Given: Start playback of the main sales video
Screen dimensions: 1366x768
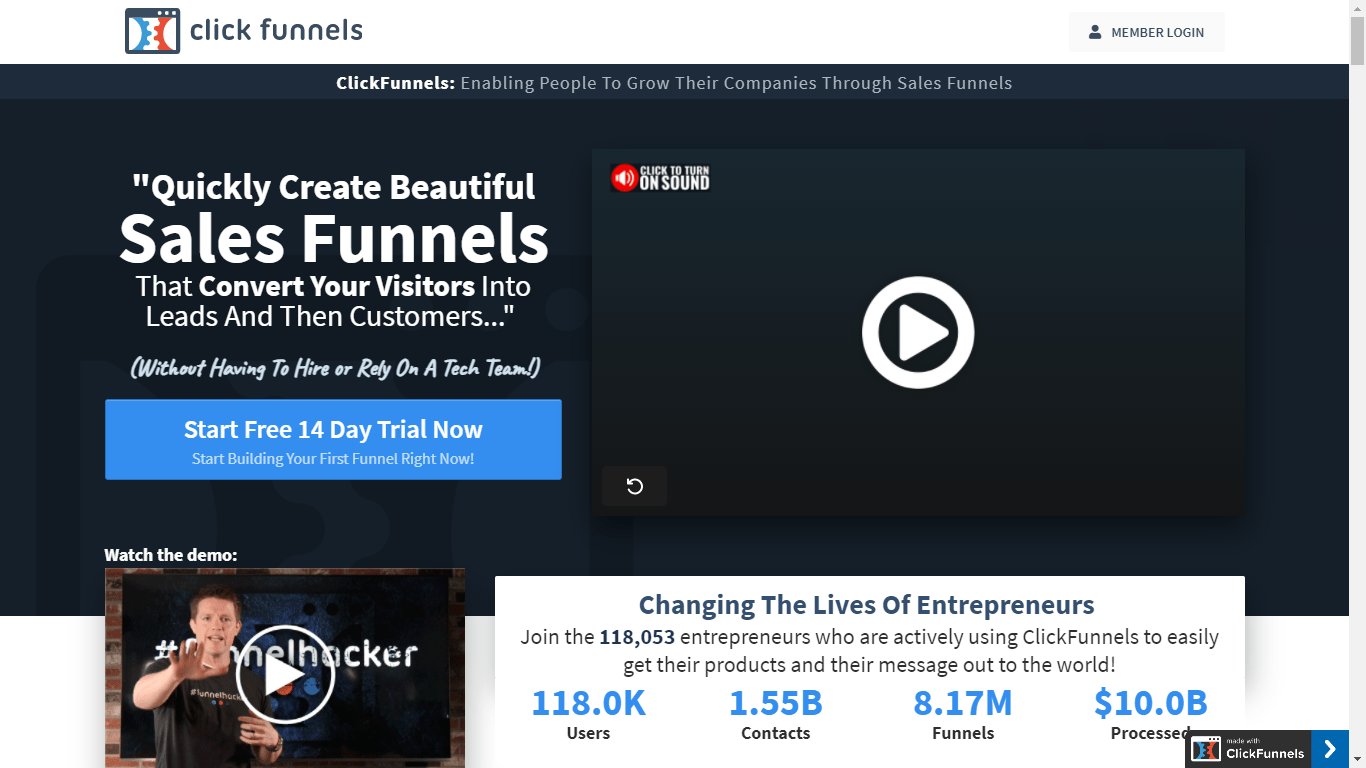Looking at the screenshot, I should [918, 332].
